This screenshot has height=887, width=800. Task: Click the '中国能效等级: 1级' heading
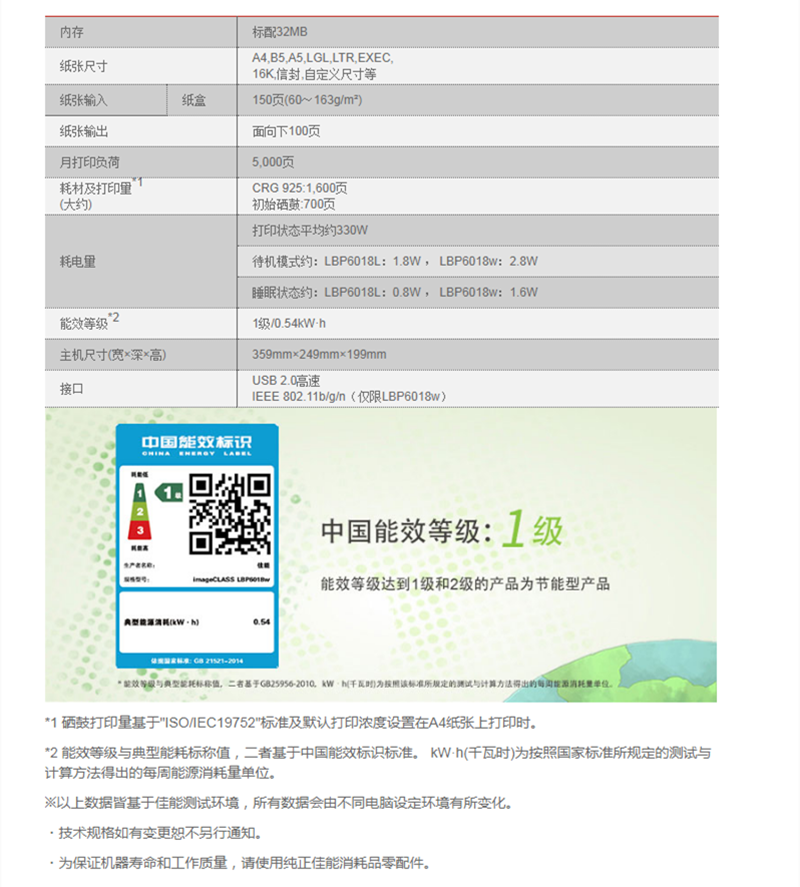pyautogui.click(x=442, y=530)
